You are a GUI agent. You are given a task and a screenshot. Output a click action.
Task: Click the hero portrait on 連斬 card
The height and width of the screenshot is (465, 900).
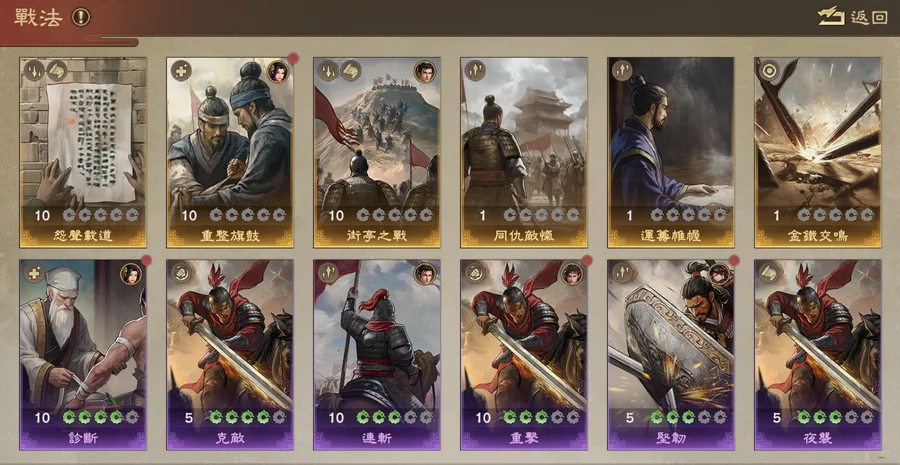425,274
